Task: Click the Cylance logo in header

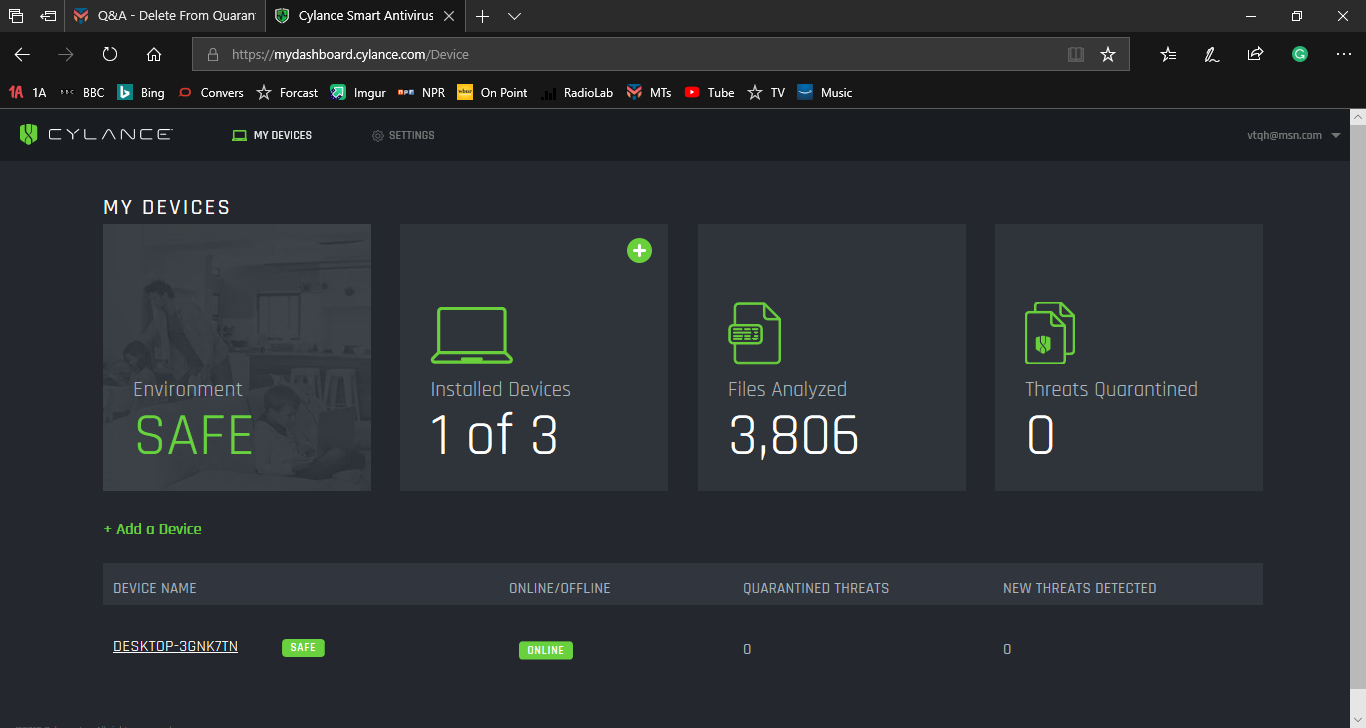Action: [96, 135]
